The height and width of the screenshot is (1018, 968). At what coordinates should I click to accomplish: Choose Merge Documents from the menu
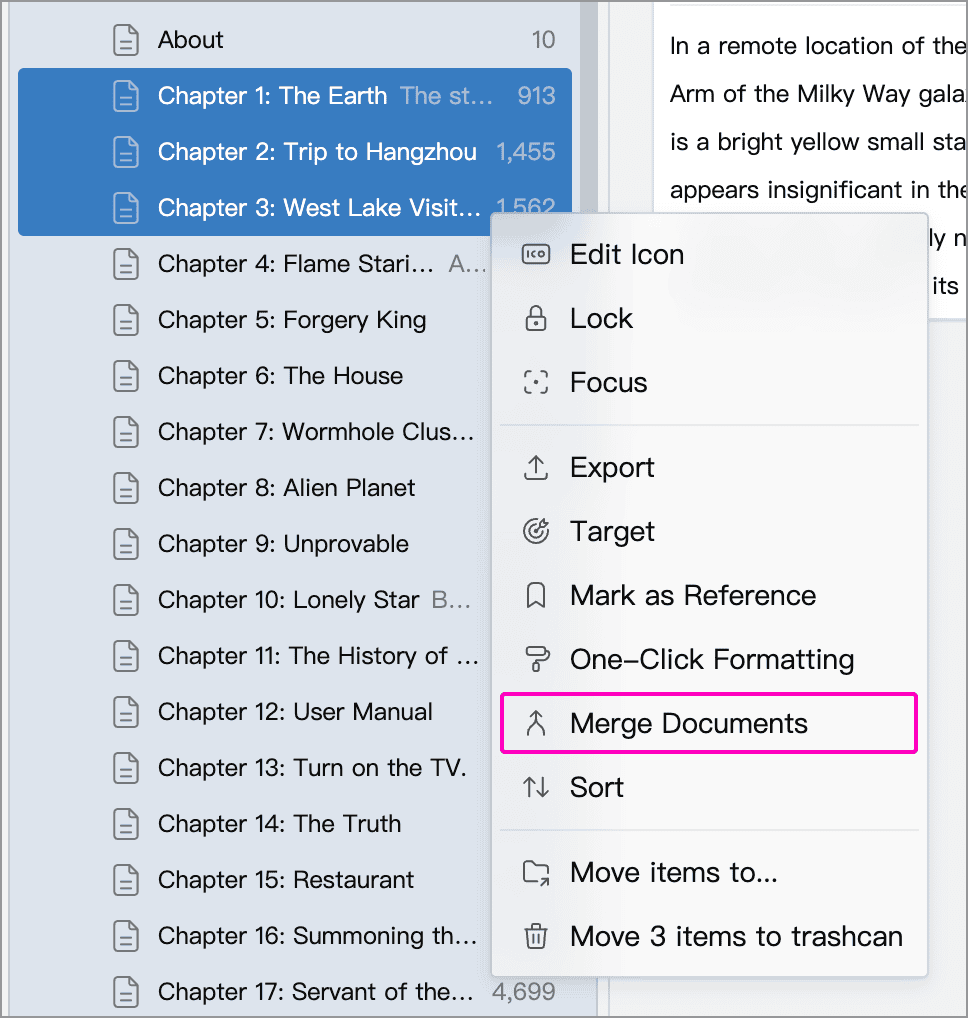[709, 723]
